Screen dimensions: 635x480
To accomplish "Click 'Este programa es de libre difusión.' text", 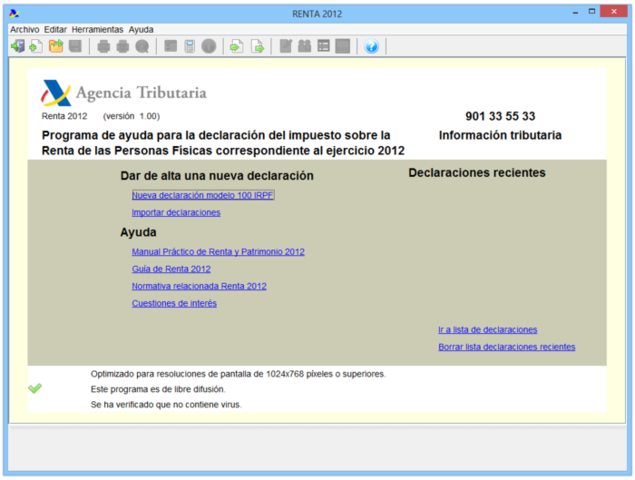I will (x=158, y=389).
